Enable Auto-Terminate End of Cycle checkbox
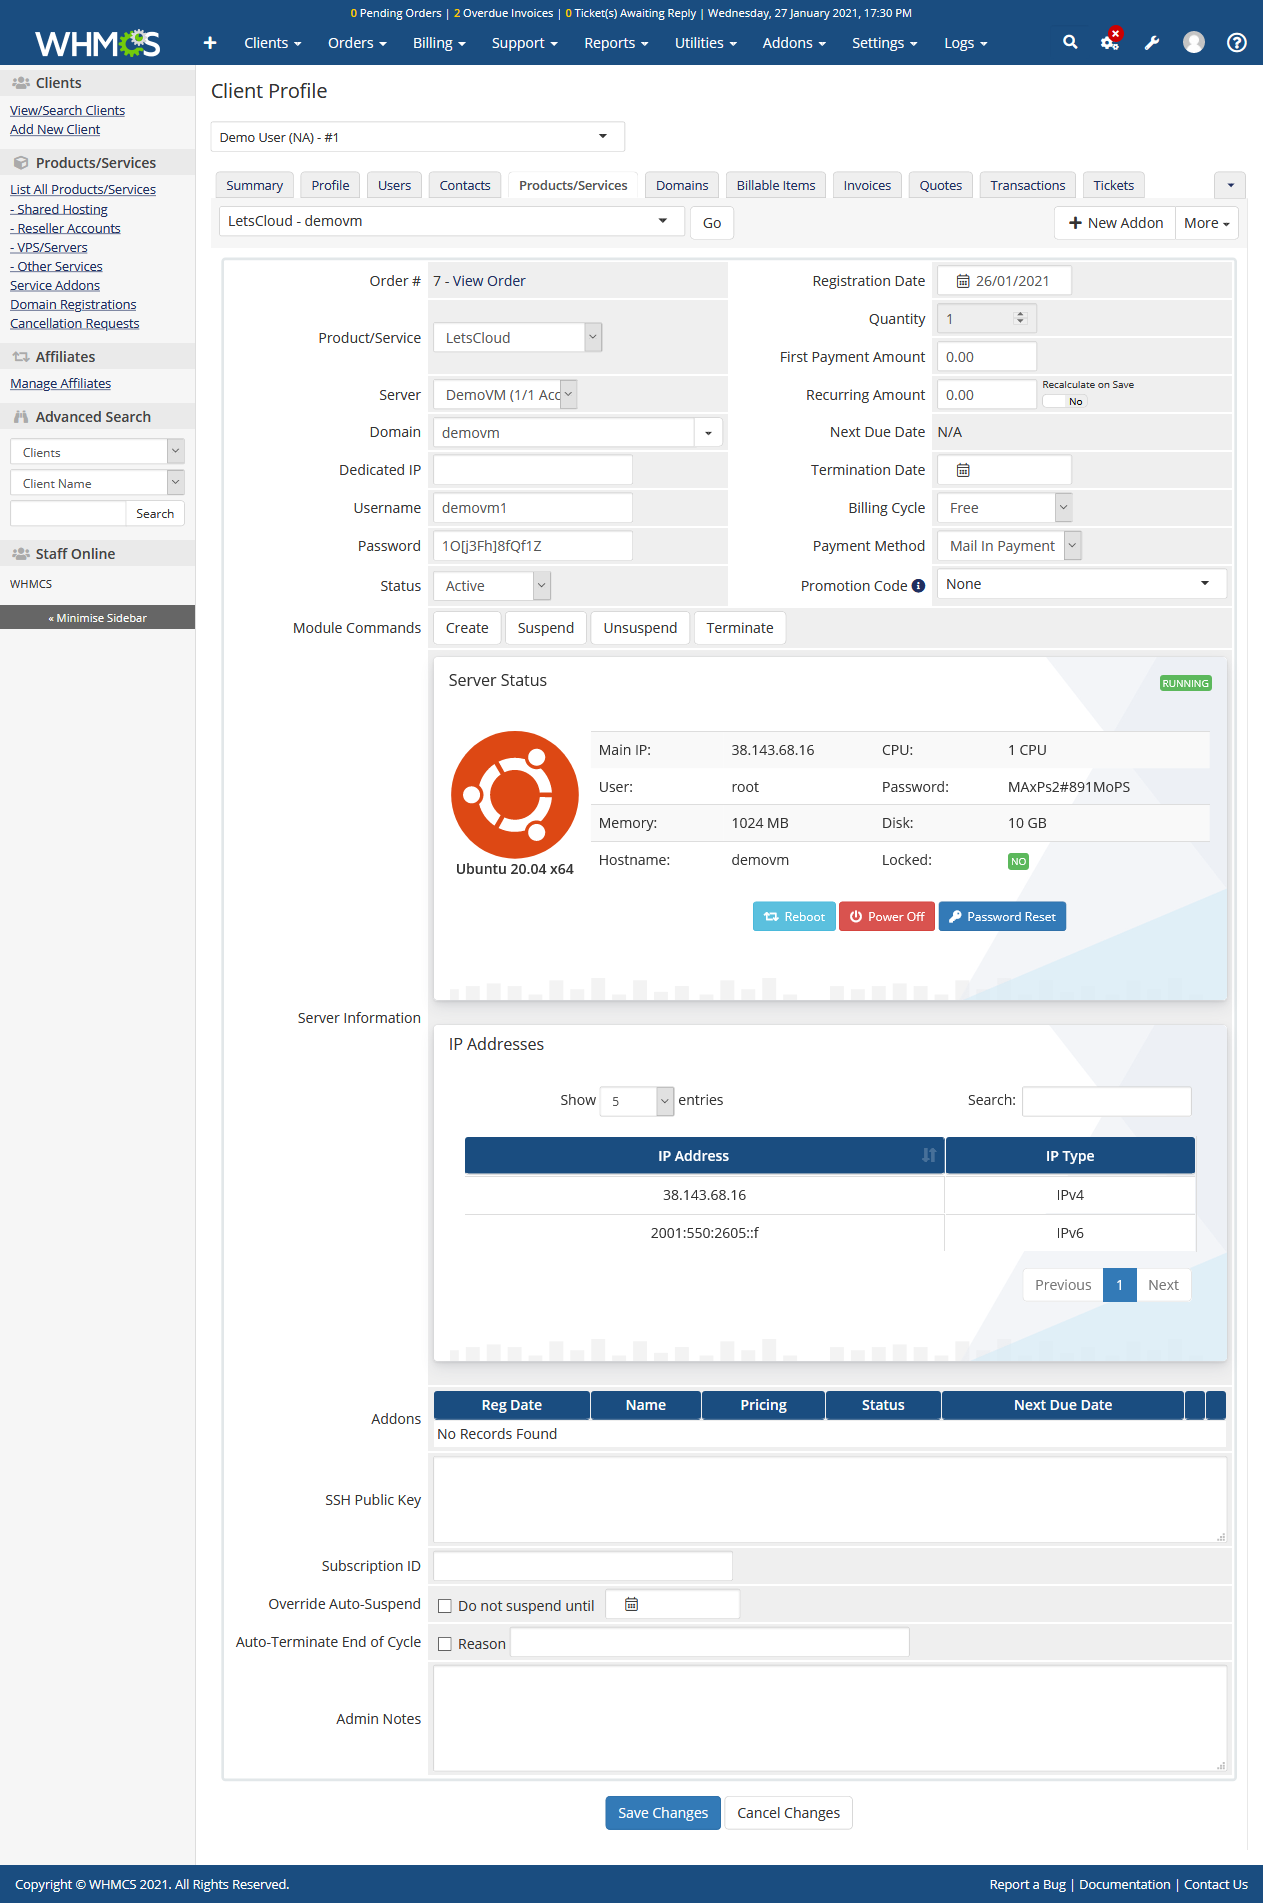Viewport: 1263px width, 1903px height. [x=445, y=1644]
